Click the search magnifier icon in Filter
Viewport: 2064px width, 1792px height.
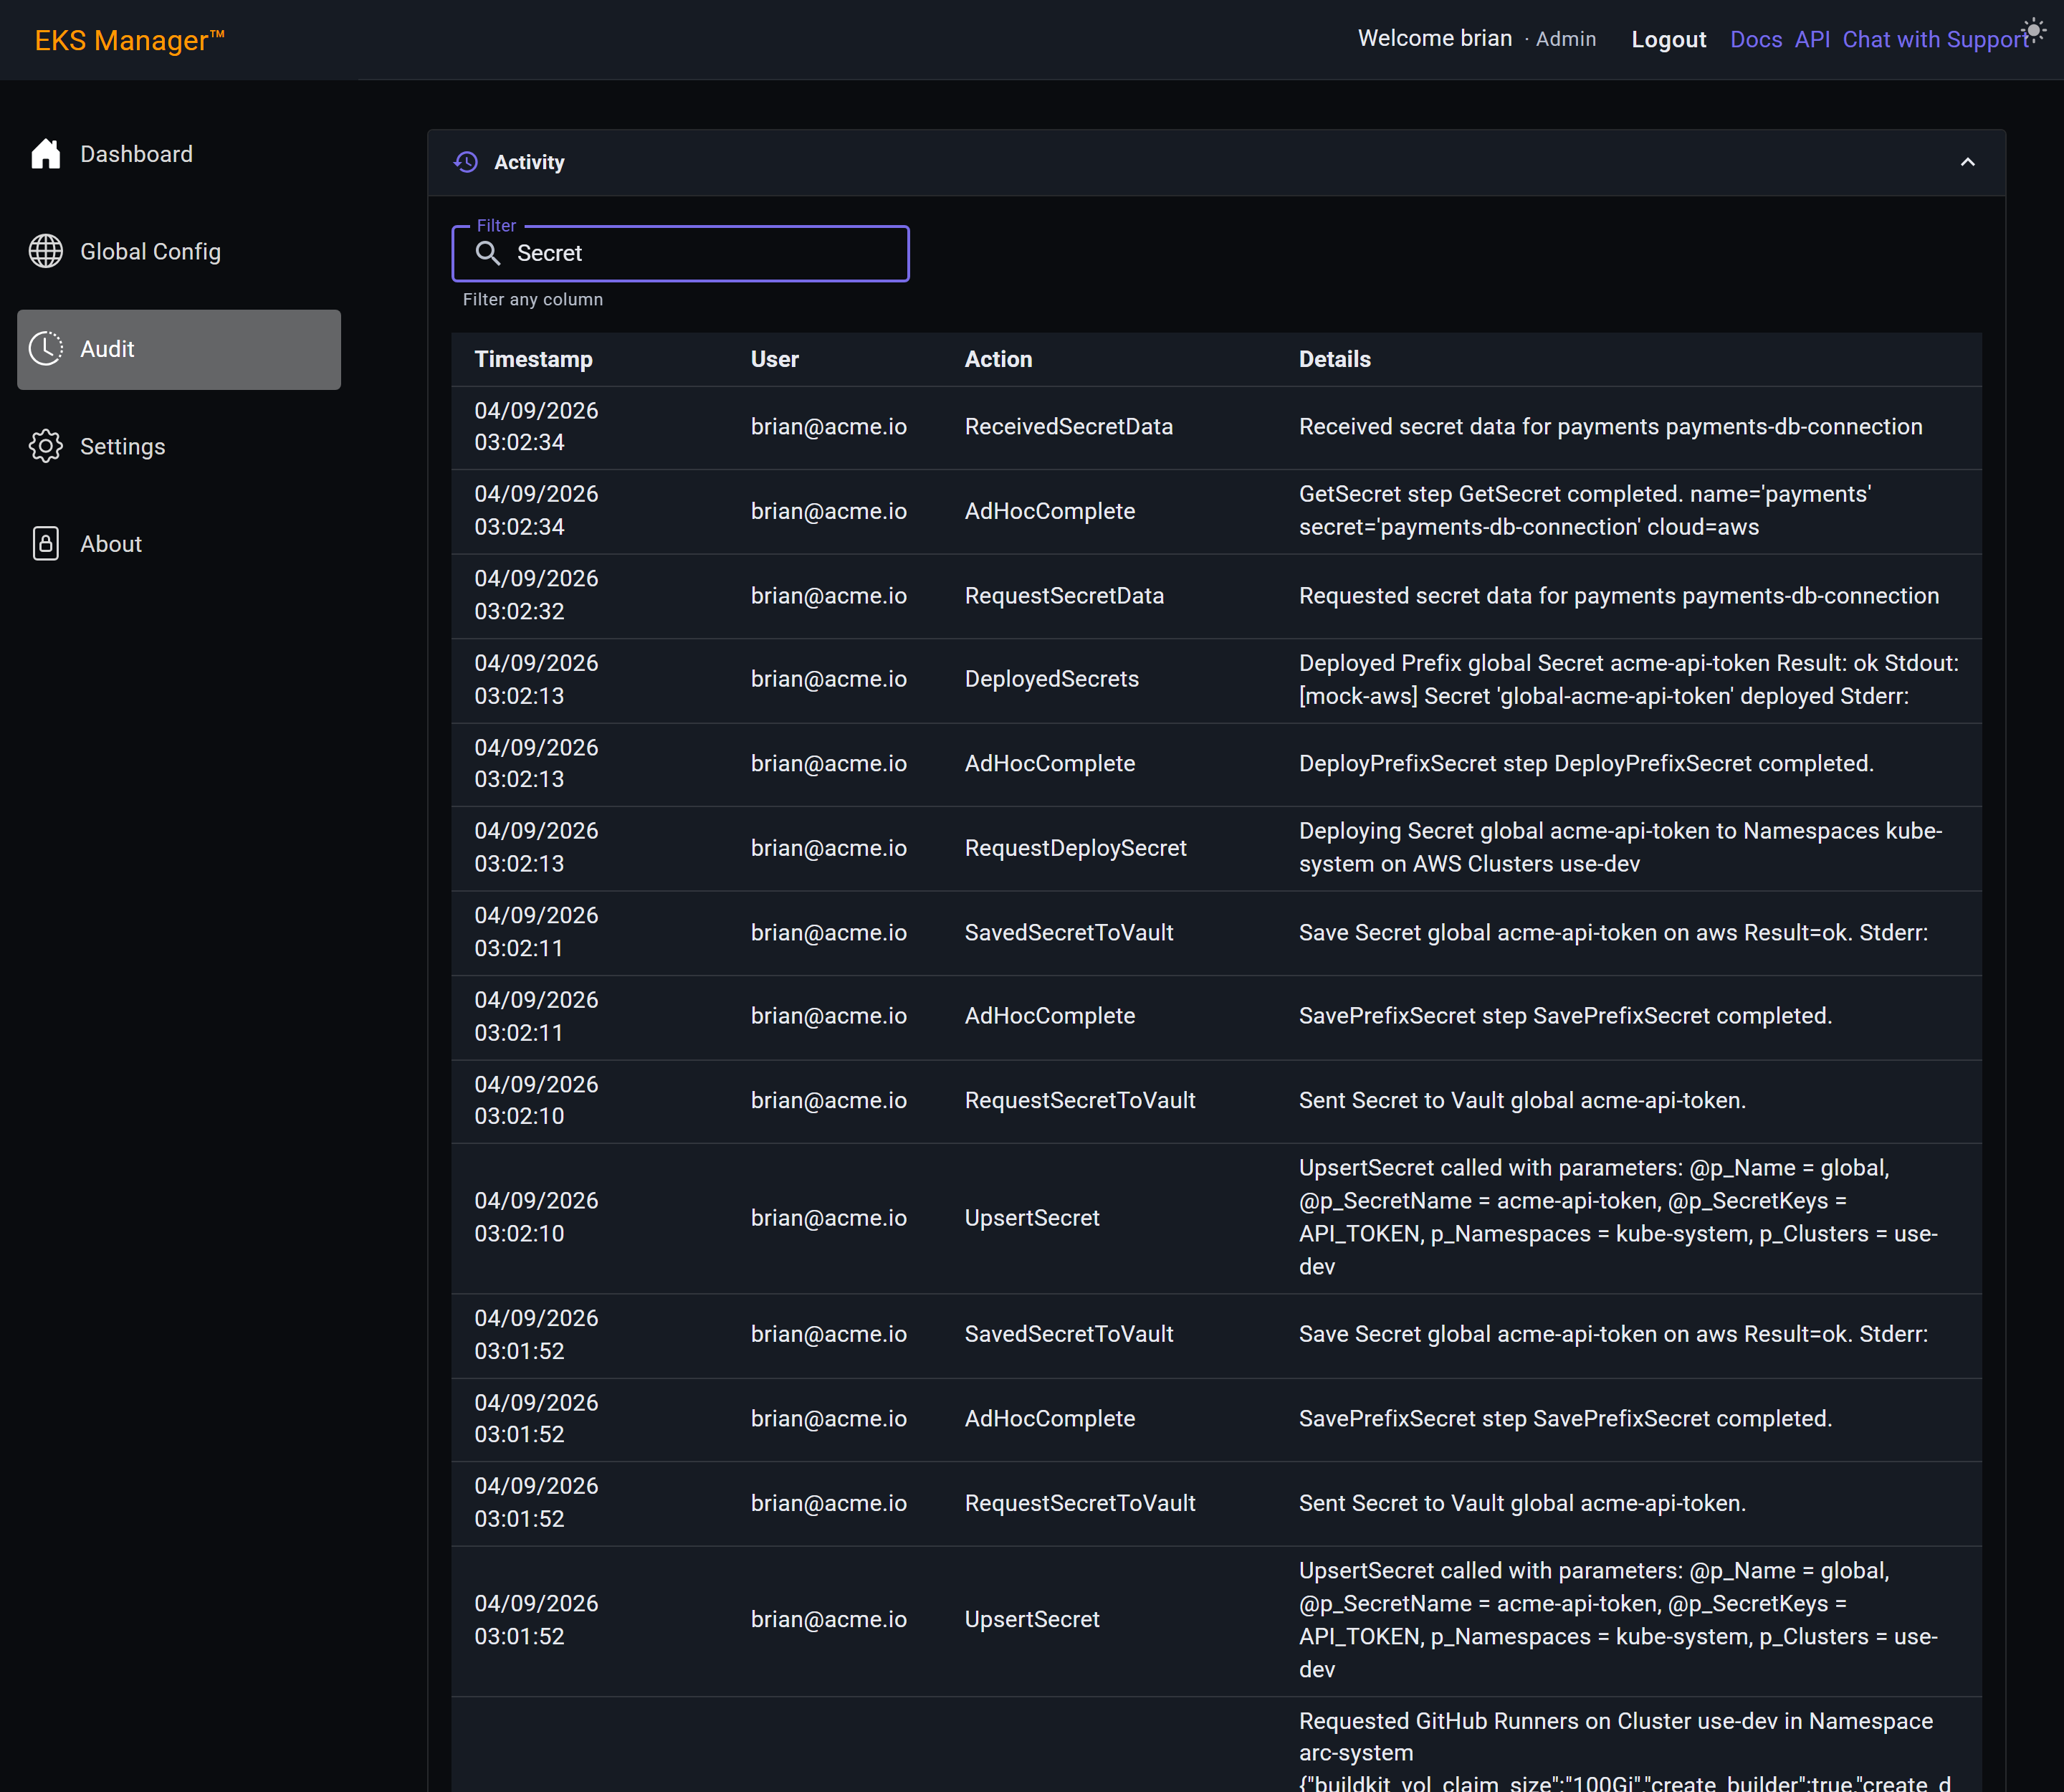(x=488, y=253)
